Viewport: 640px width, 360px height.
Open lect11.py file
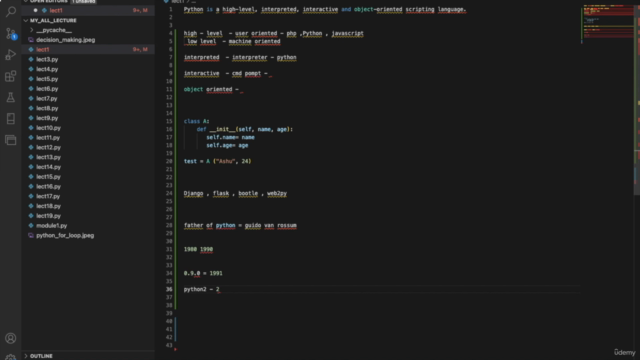(x=48, y=138)
